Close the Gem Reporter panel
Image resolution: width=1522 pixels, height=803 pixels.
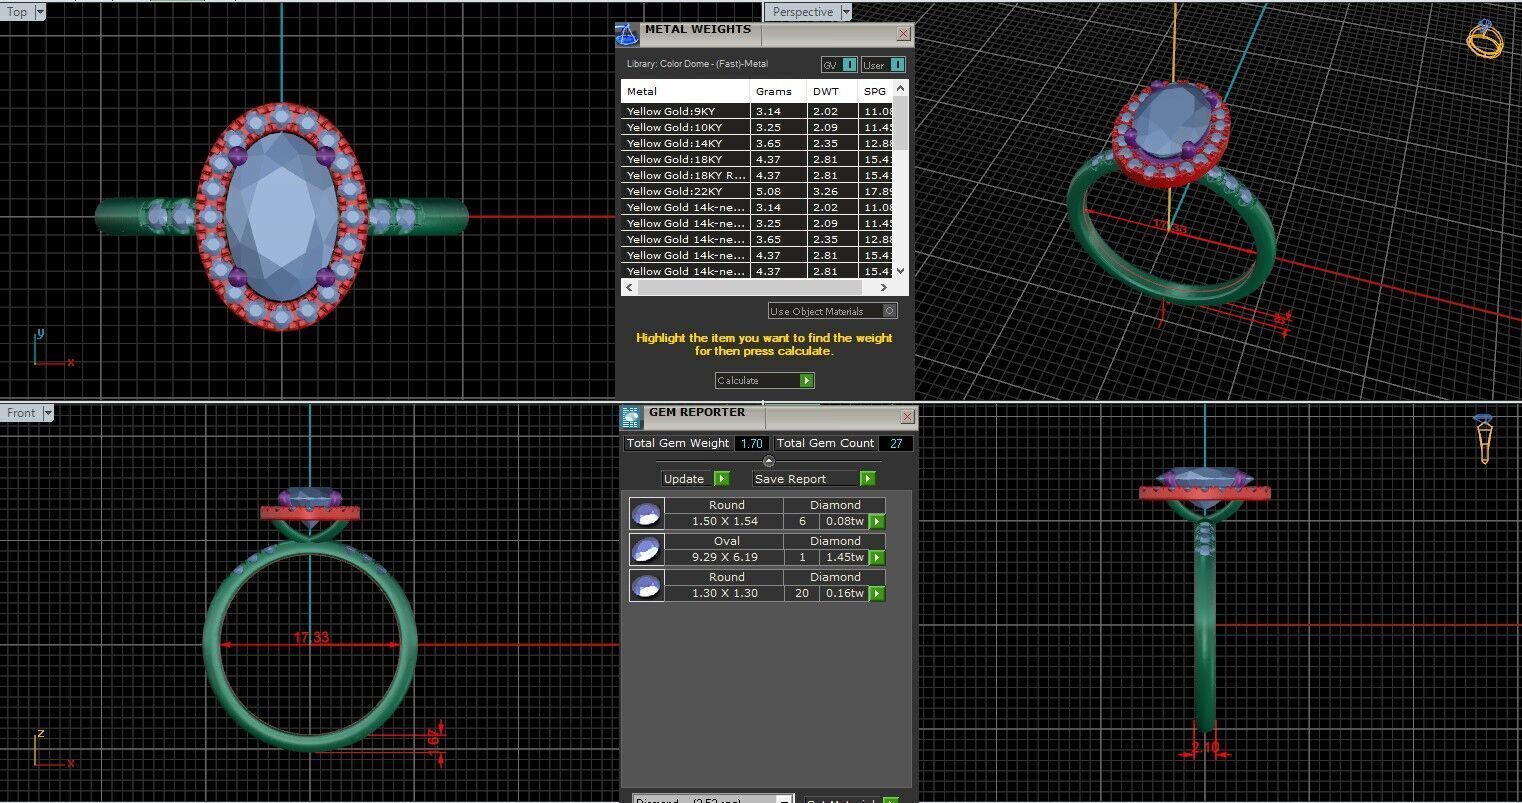(x=907, y=416)
